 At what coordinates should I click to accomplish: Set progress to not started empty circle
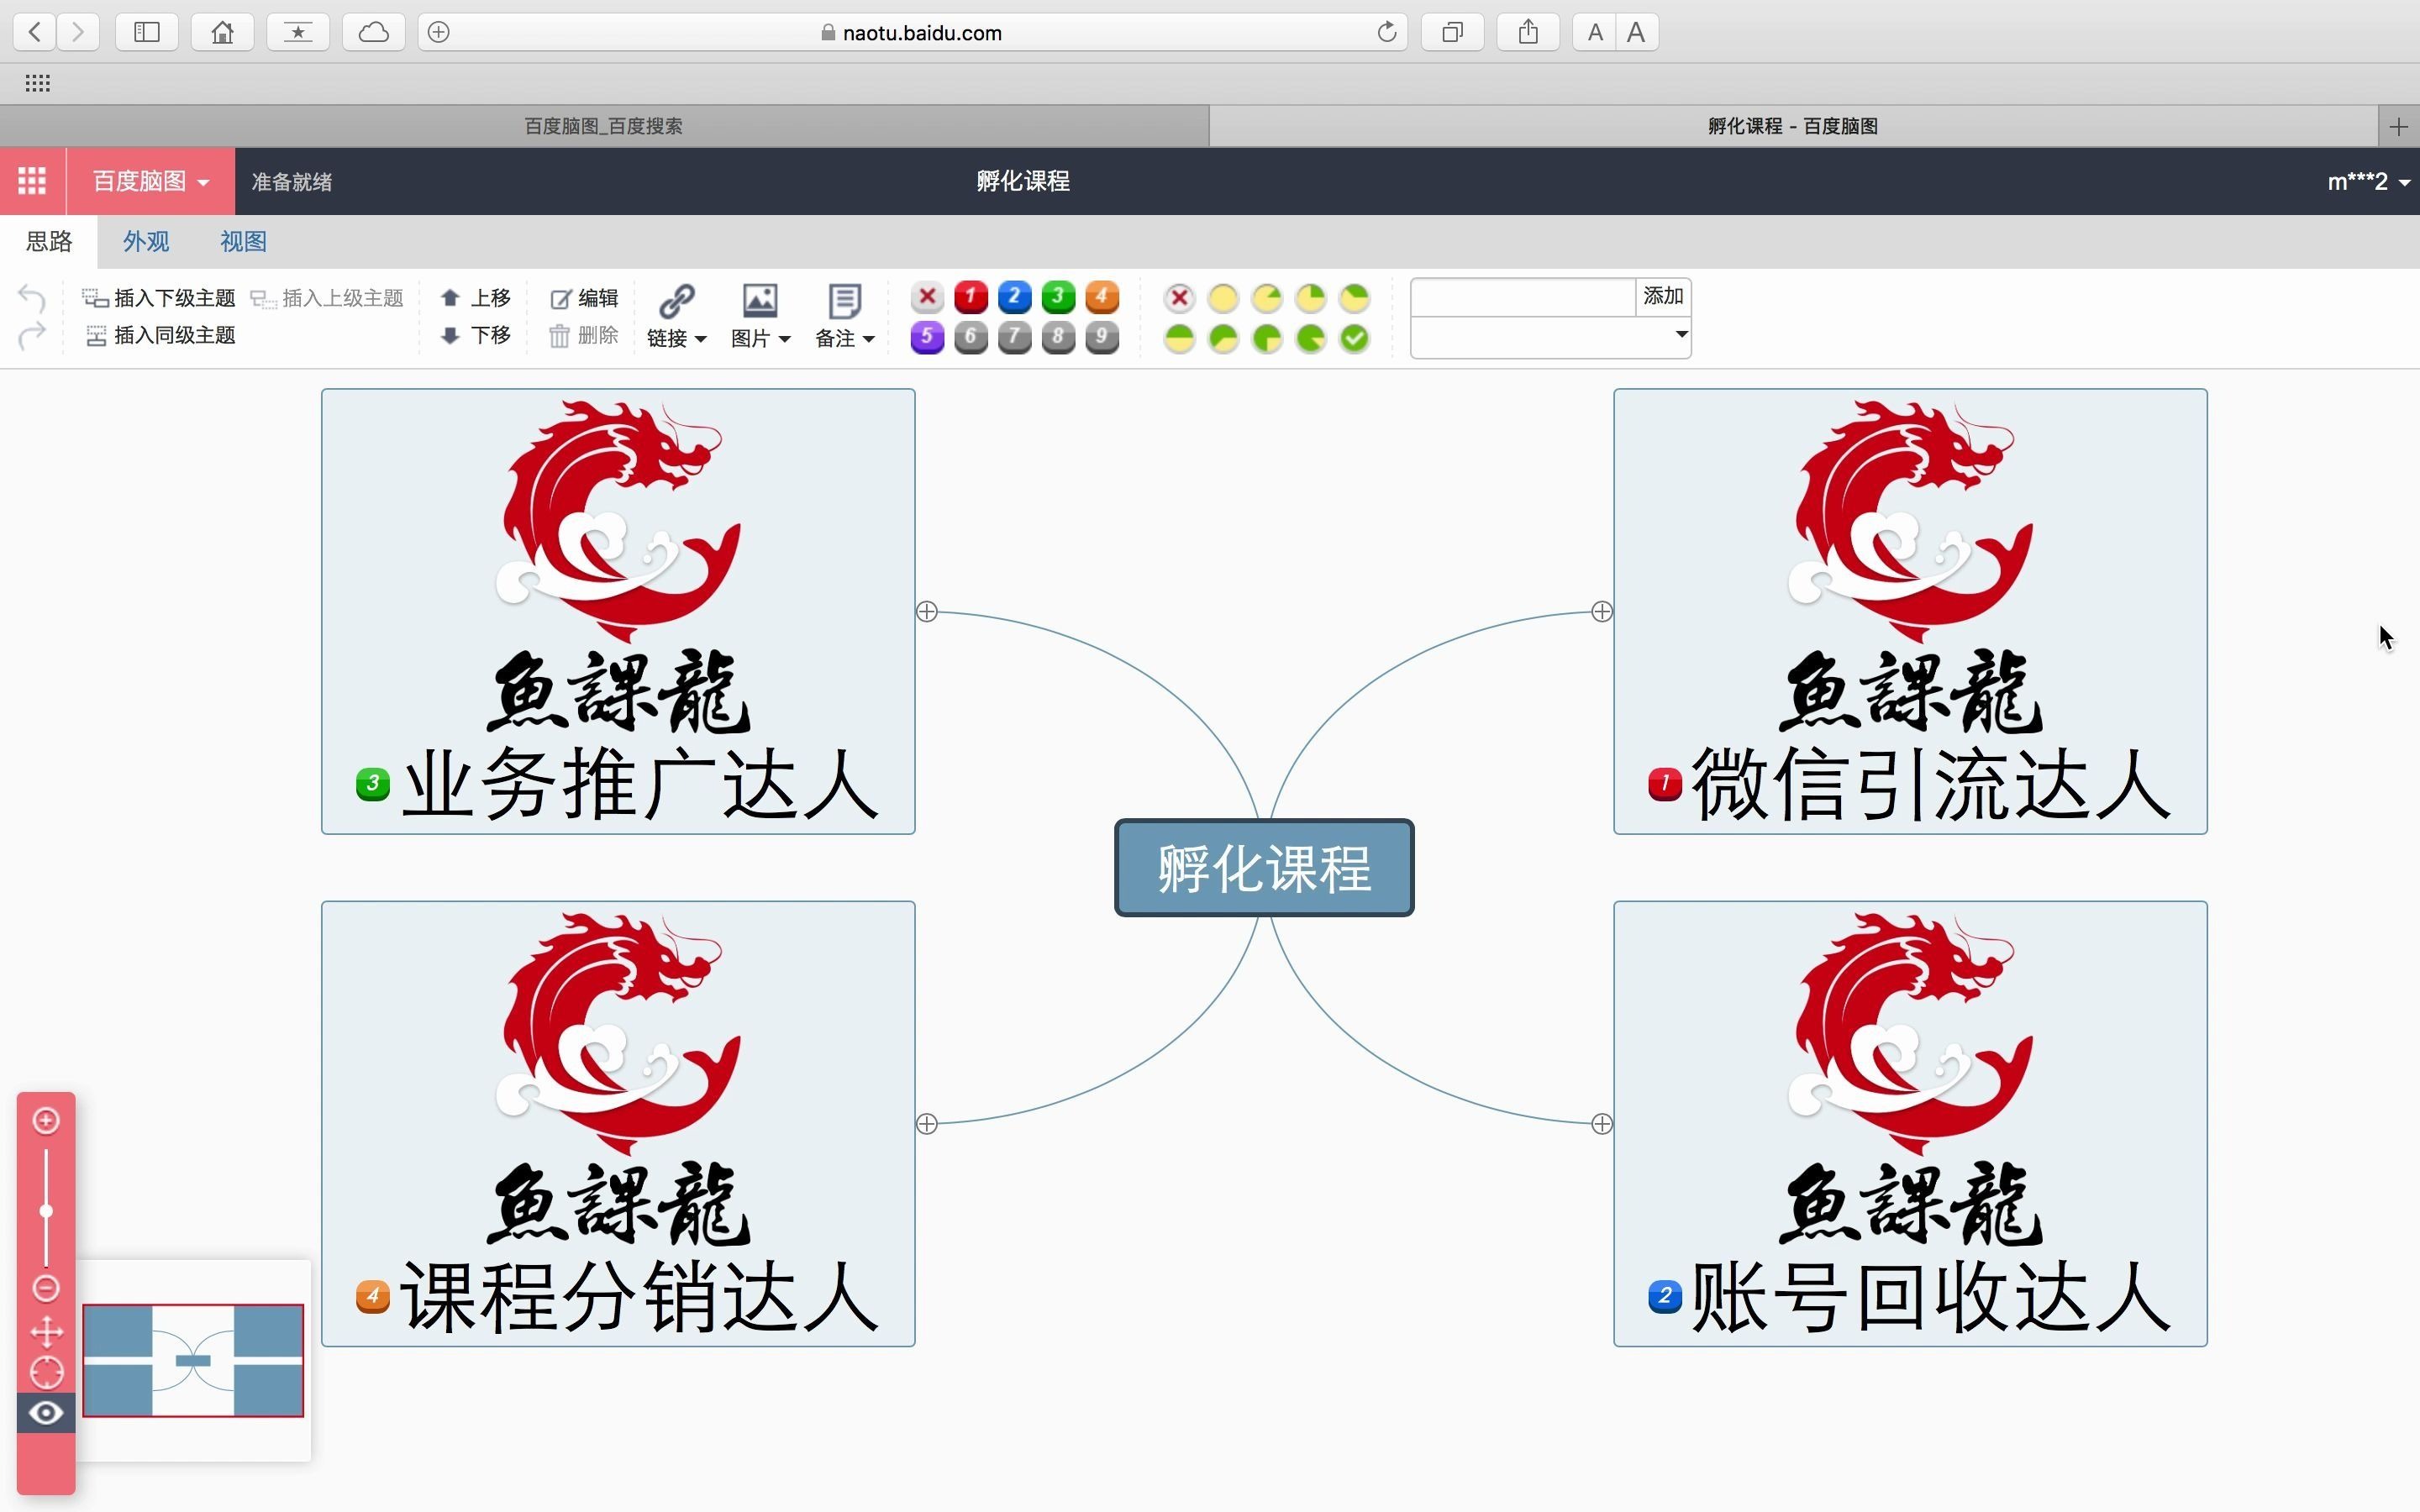1223,298
